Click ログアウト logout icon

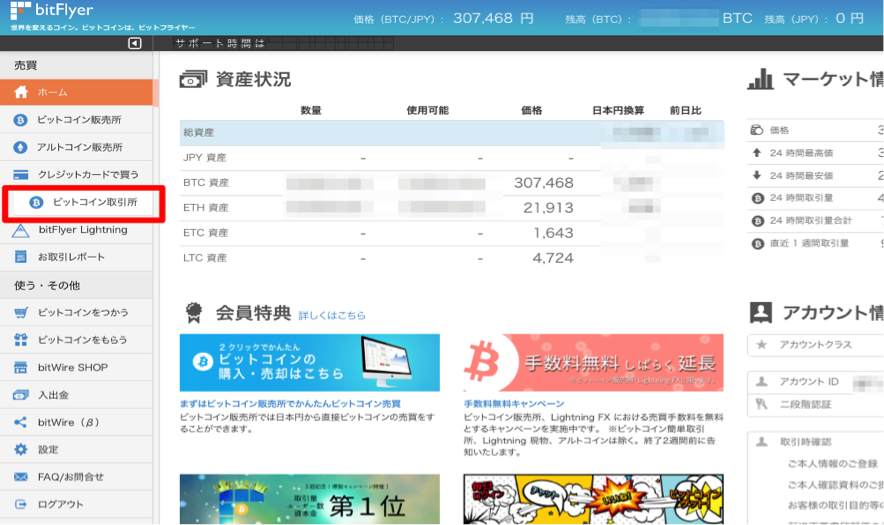pos(20,504)
